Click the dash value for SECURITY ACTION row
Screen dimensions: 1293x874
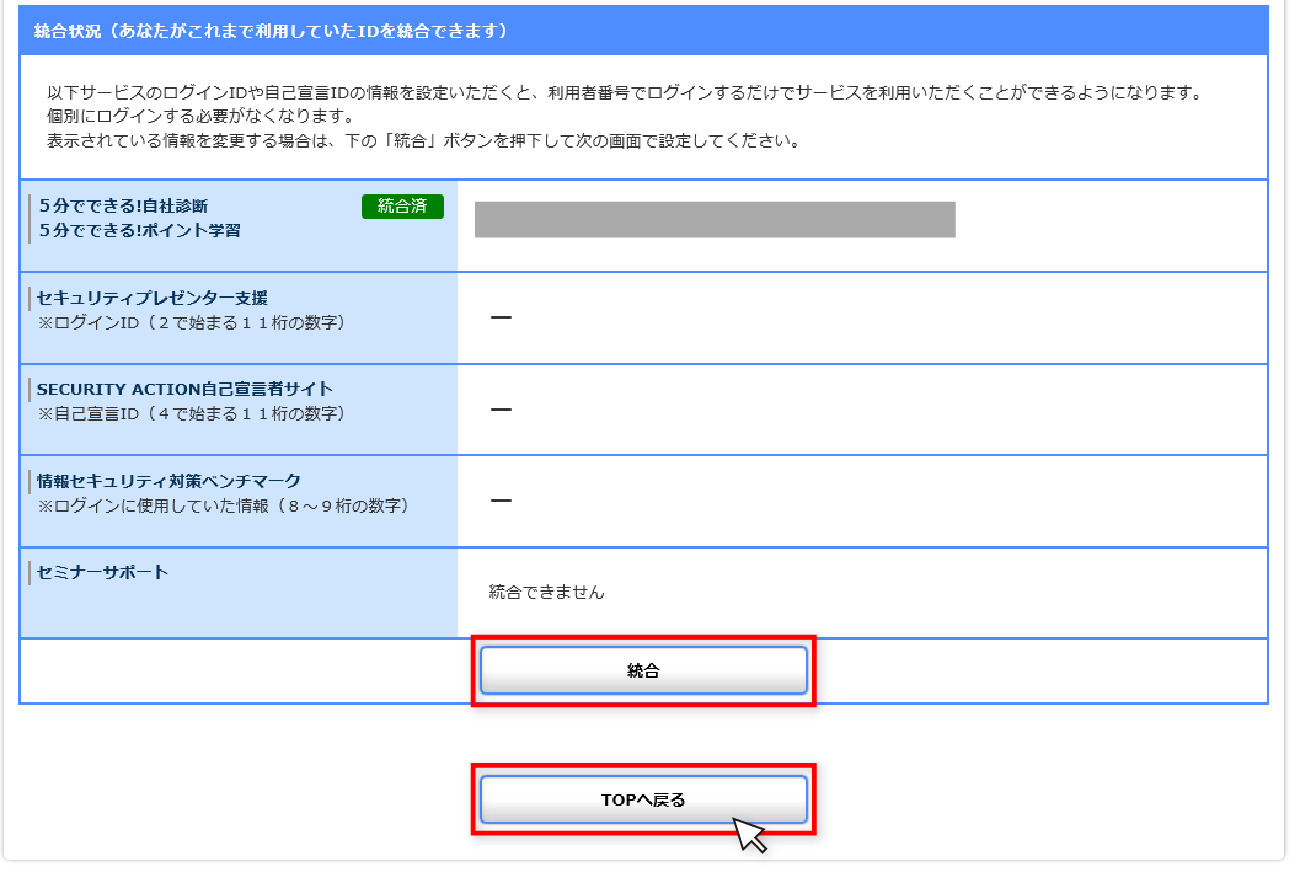[501, 409]
